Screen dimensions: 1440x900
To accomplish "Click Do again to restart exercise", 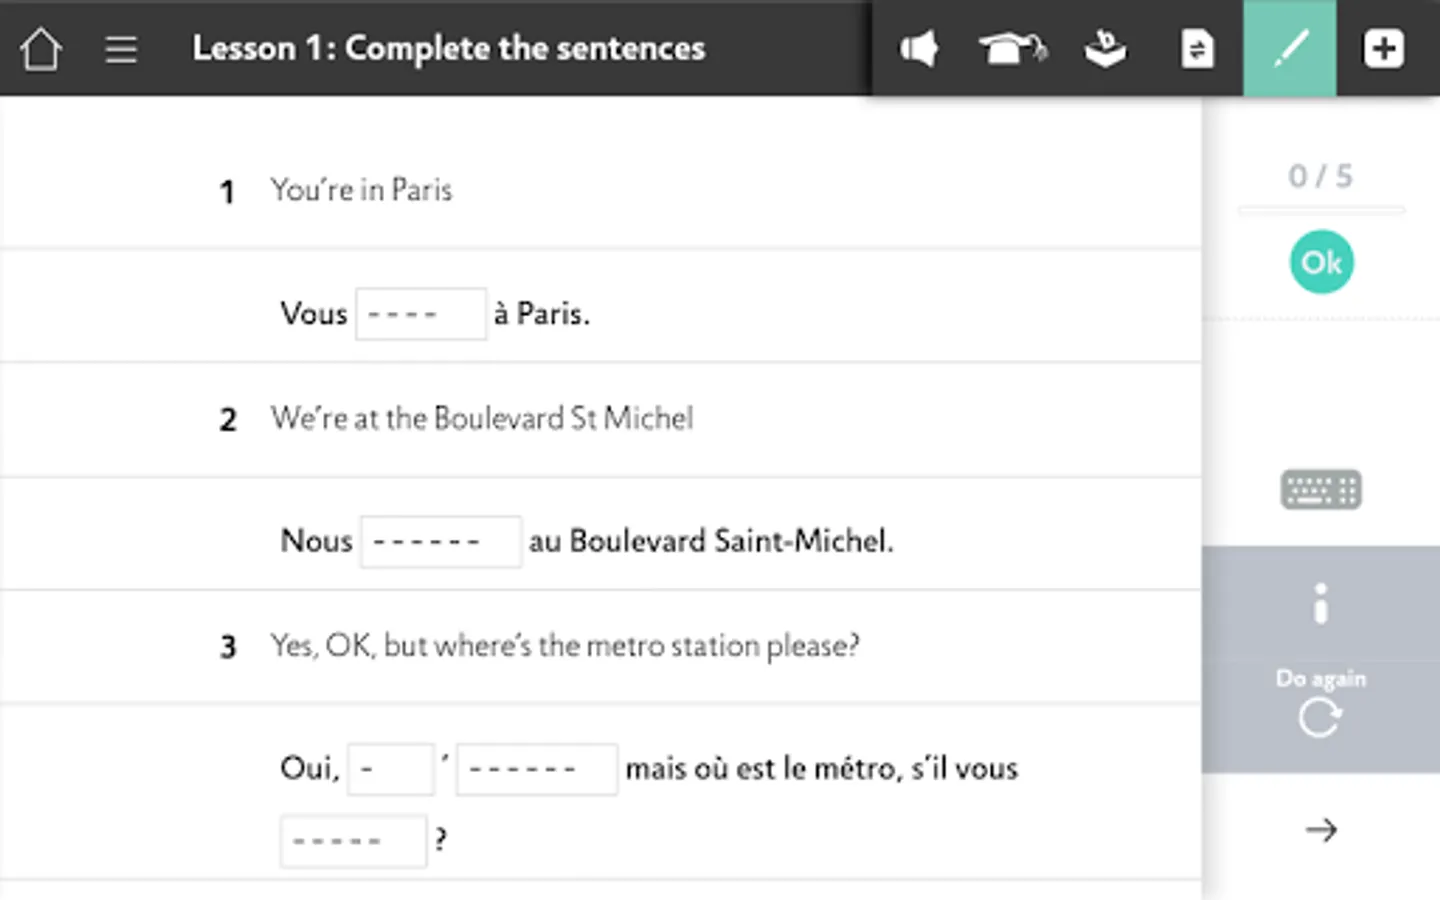I will click(x=1320, y=706).
